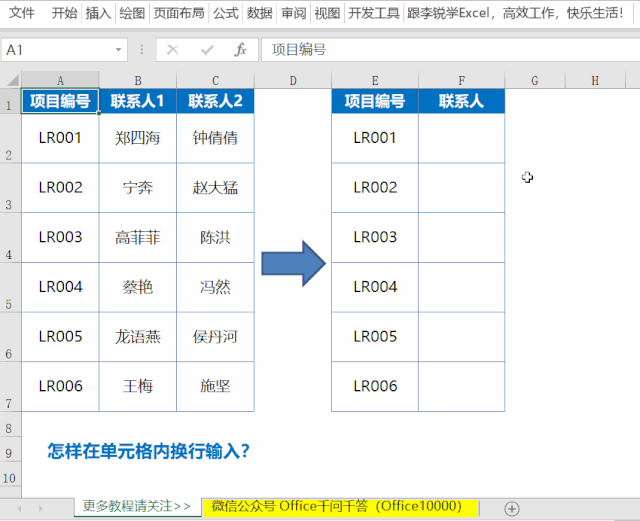
Task: Switch to the 视图 tab
Action: click(327, 13)
